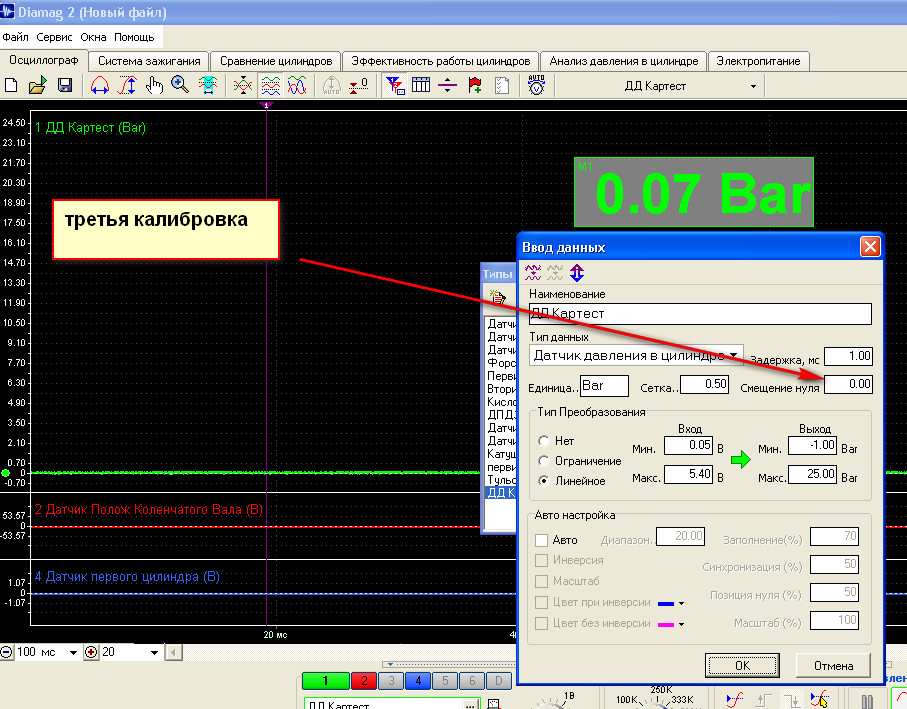Click the AUTO voltage toolbar icon
This screenshot has width=907, height=709.
point(536,85)
